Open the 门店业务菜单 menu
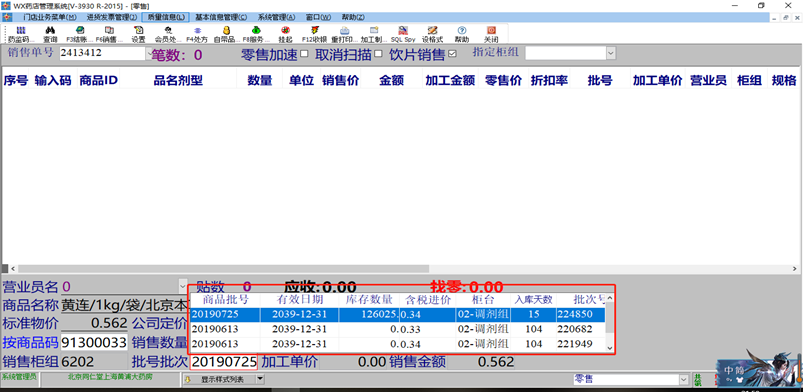This screenshot has width=803, height=392. coord(49,17)
